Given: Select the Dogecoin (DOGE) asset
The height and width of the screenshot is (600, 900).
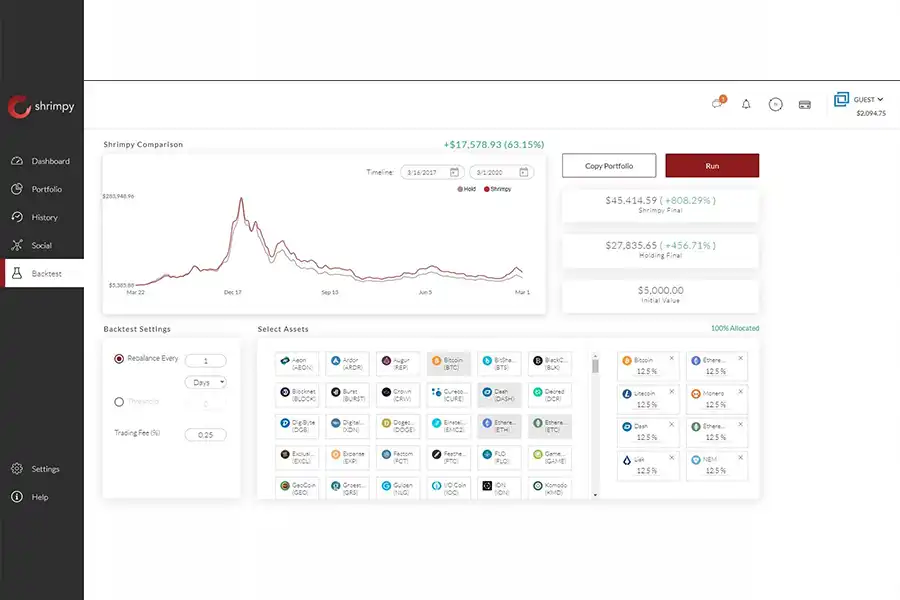Looking at the screenshot, I should click(x=398, y=426).
